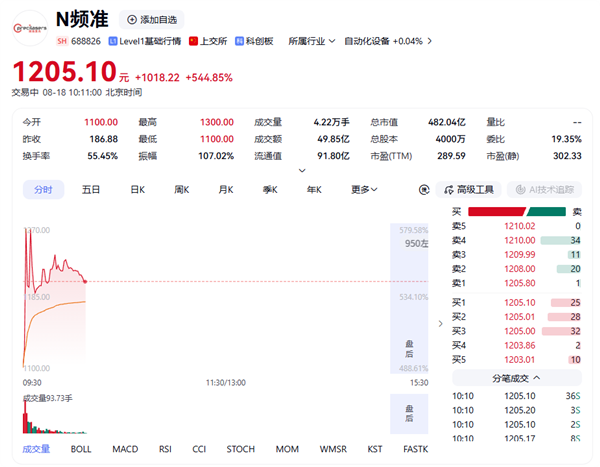The image size is (600, 467).
Task: Select the 成交量 indicator
Action: tap(36, 449)
